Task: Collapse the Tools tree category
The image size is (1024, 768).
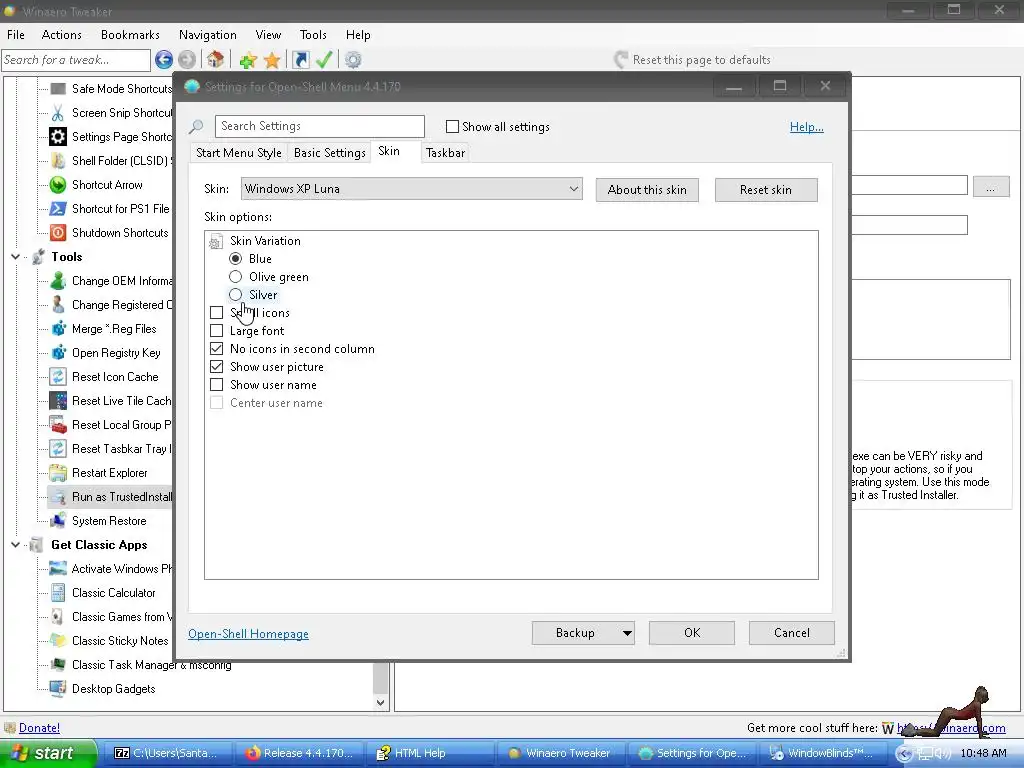Action: tap(15, 257)
